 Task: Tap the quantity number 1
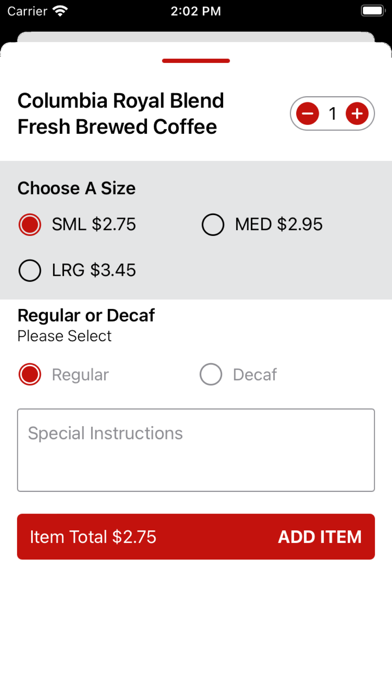point(332,114)
